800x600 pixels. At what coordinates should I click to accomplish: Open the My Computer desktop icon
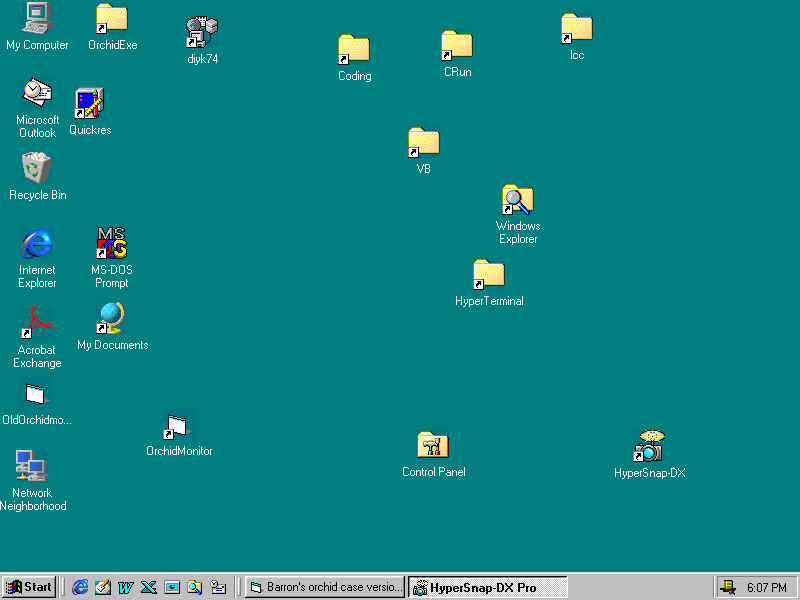coord(37,18)
